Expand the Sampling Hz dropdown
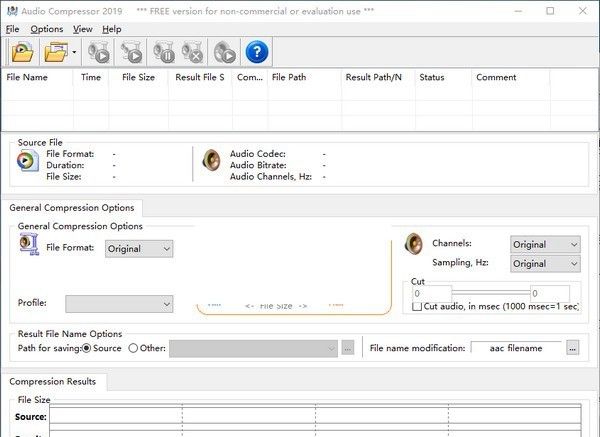 click(545, 264)
